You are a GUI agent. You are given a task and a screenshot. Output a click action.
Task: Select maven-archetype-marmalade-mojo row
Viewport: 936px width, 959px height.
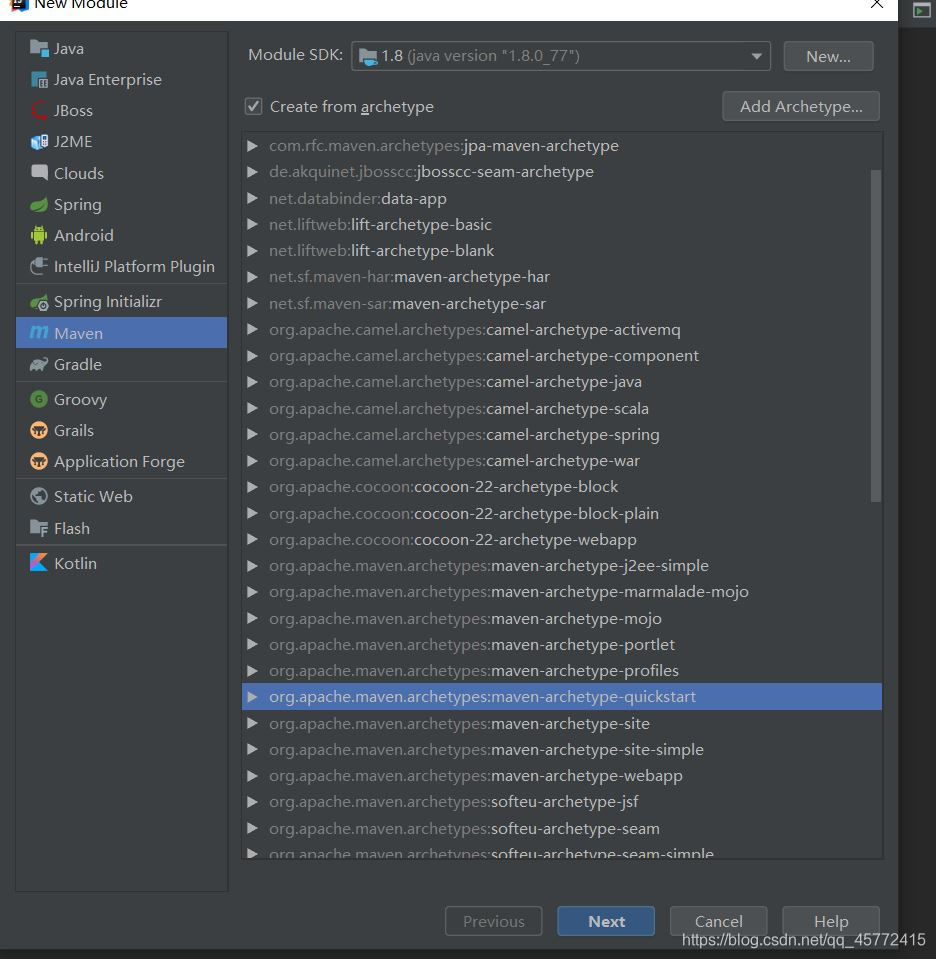coord(562,592)
